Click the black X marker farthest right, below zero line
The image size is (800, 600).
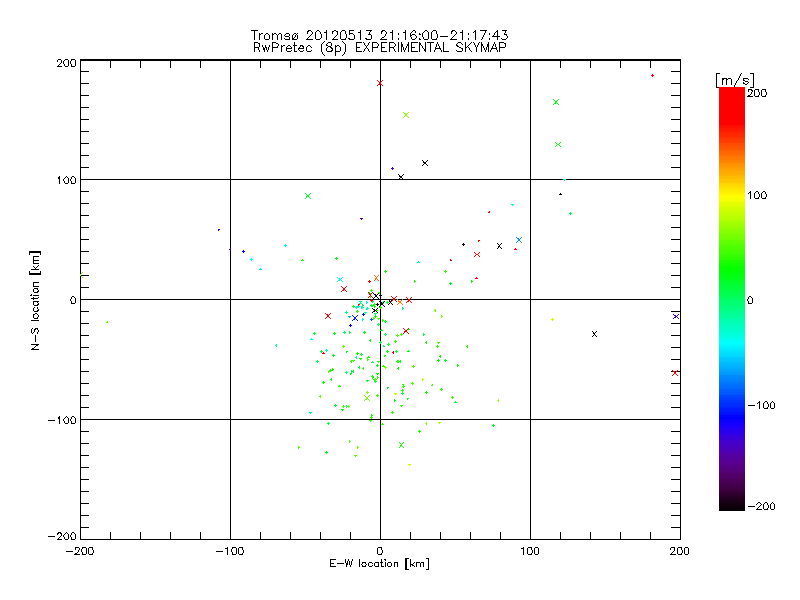(594, 333)
